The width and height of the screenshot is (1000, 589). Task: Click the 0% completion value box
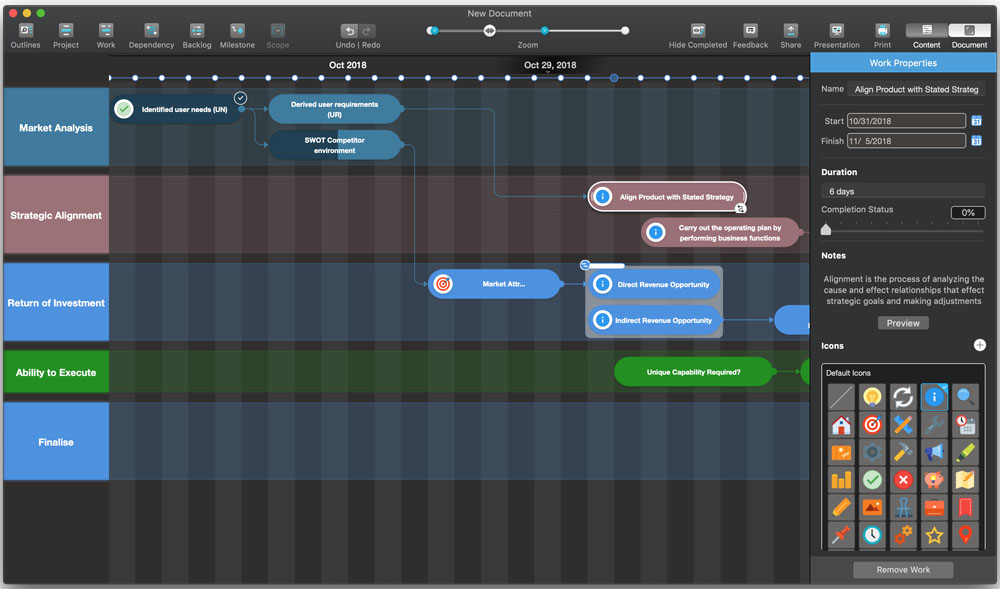point(968,212)
